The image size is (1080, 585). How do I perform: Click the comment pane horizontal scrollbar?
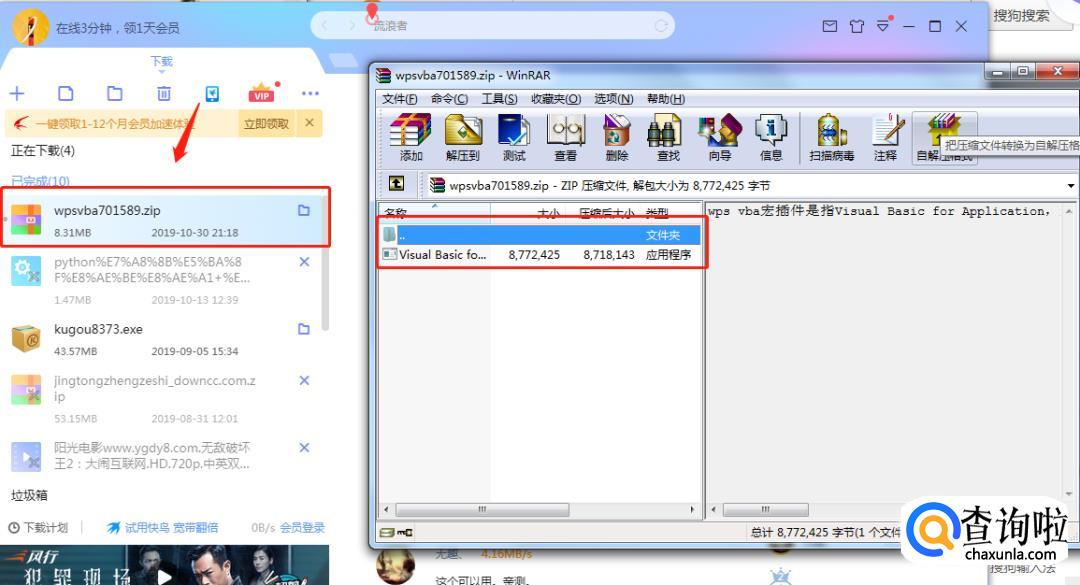pos(765,510)
